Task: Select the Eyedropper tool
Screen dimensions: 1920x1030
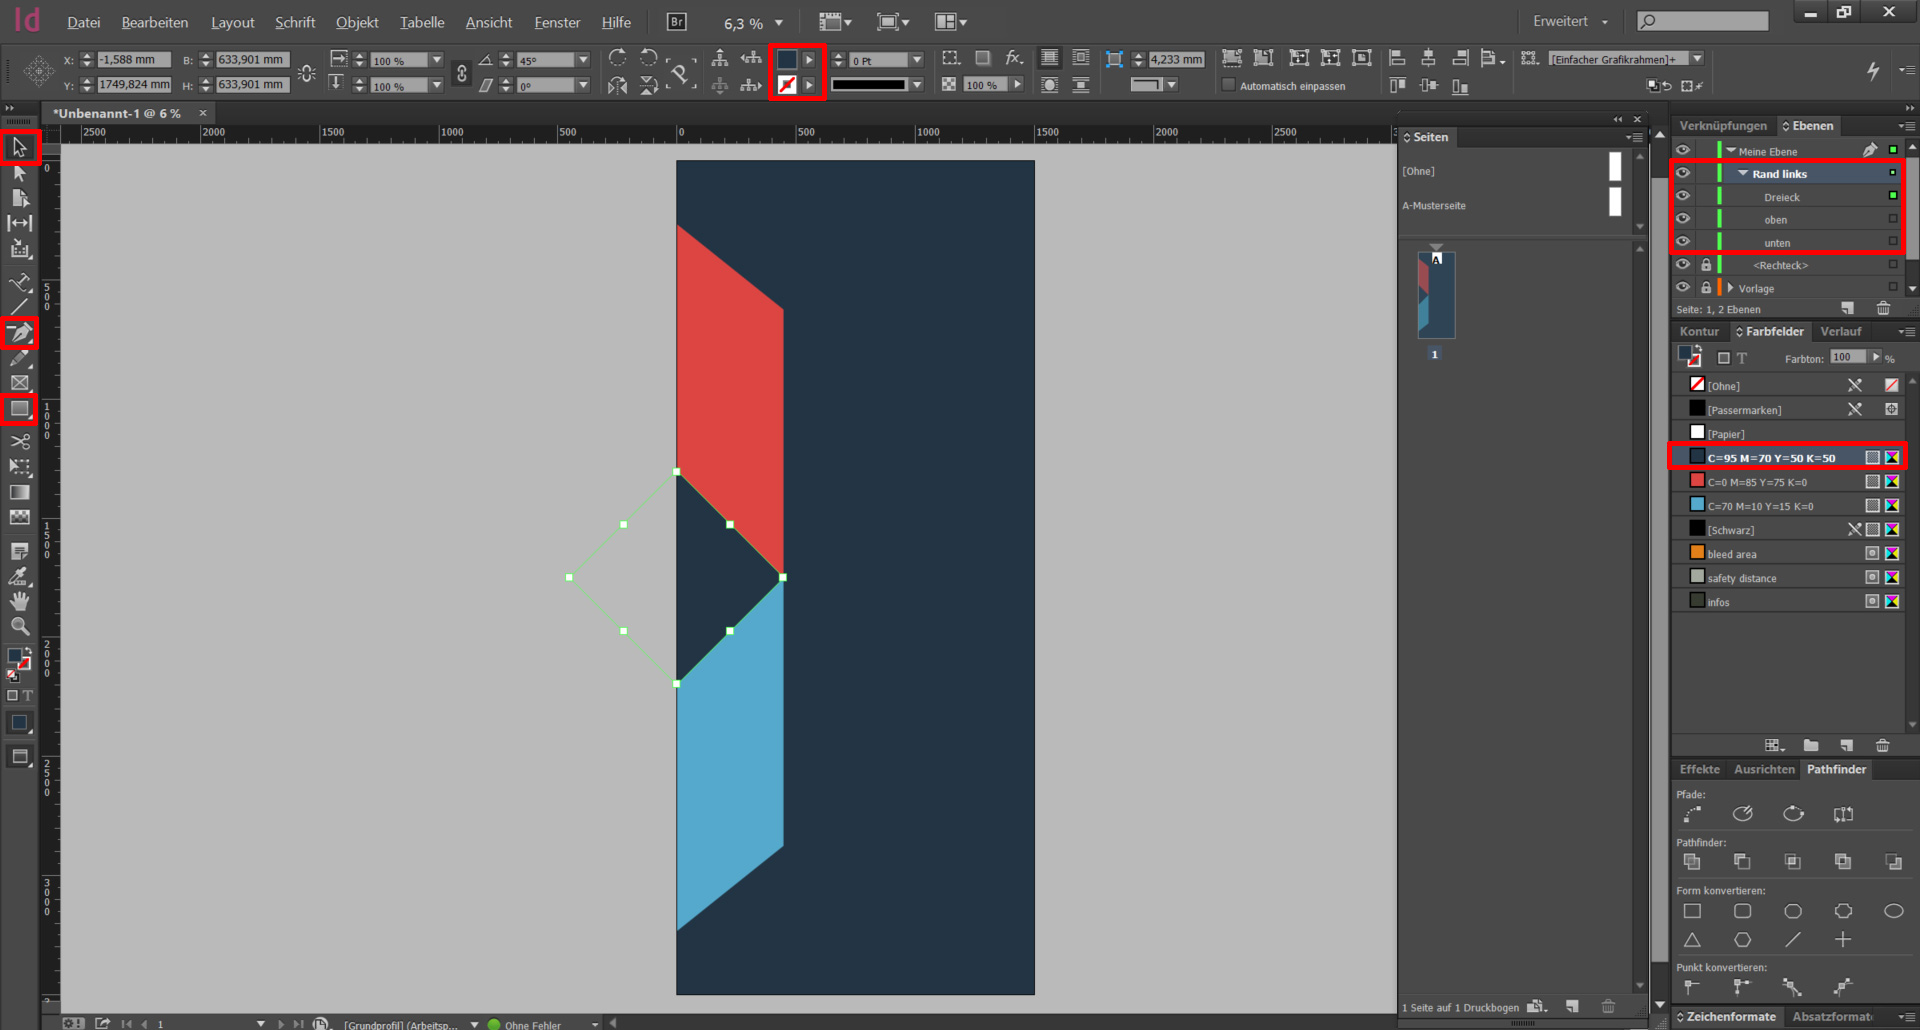Action: tap(20, 576)
